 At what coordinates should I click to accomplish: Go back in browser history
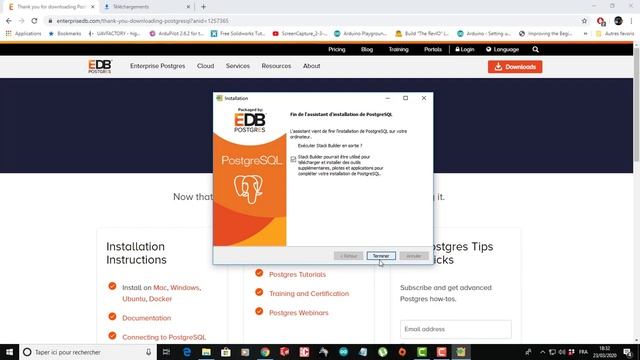[x=9, y=21]
